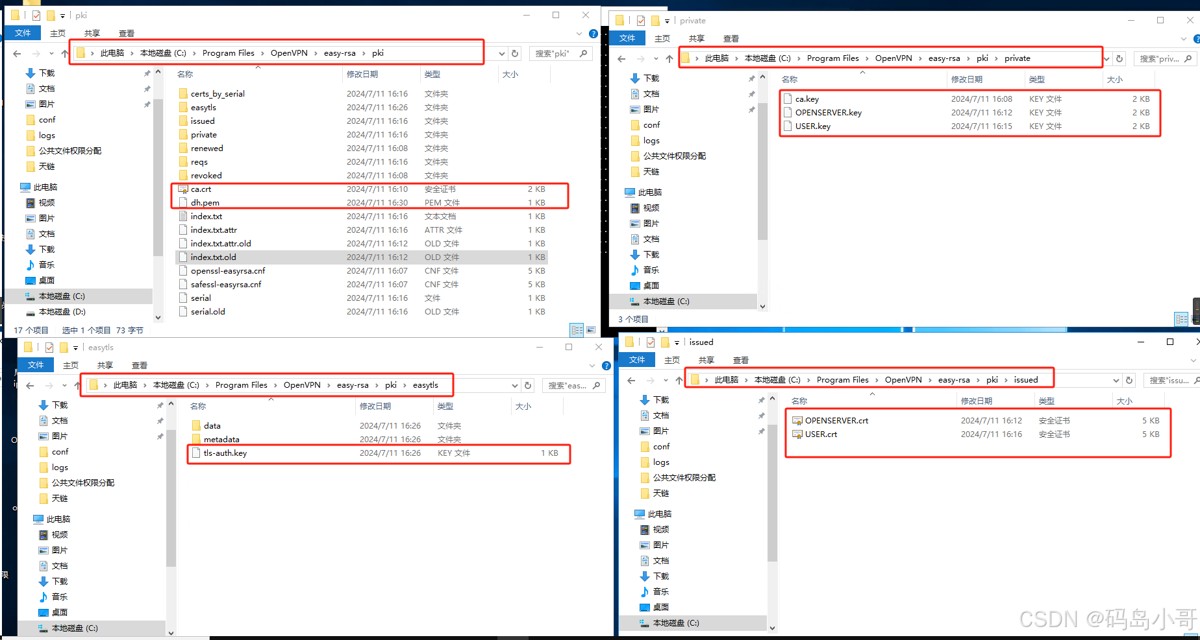Click easy-rsa breadcrumb in private address bar
Viewport: 1200px width, 640px height.
(x=944, y=58)
